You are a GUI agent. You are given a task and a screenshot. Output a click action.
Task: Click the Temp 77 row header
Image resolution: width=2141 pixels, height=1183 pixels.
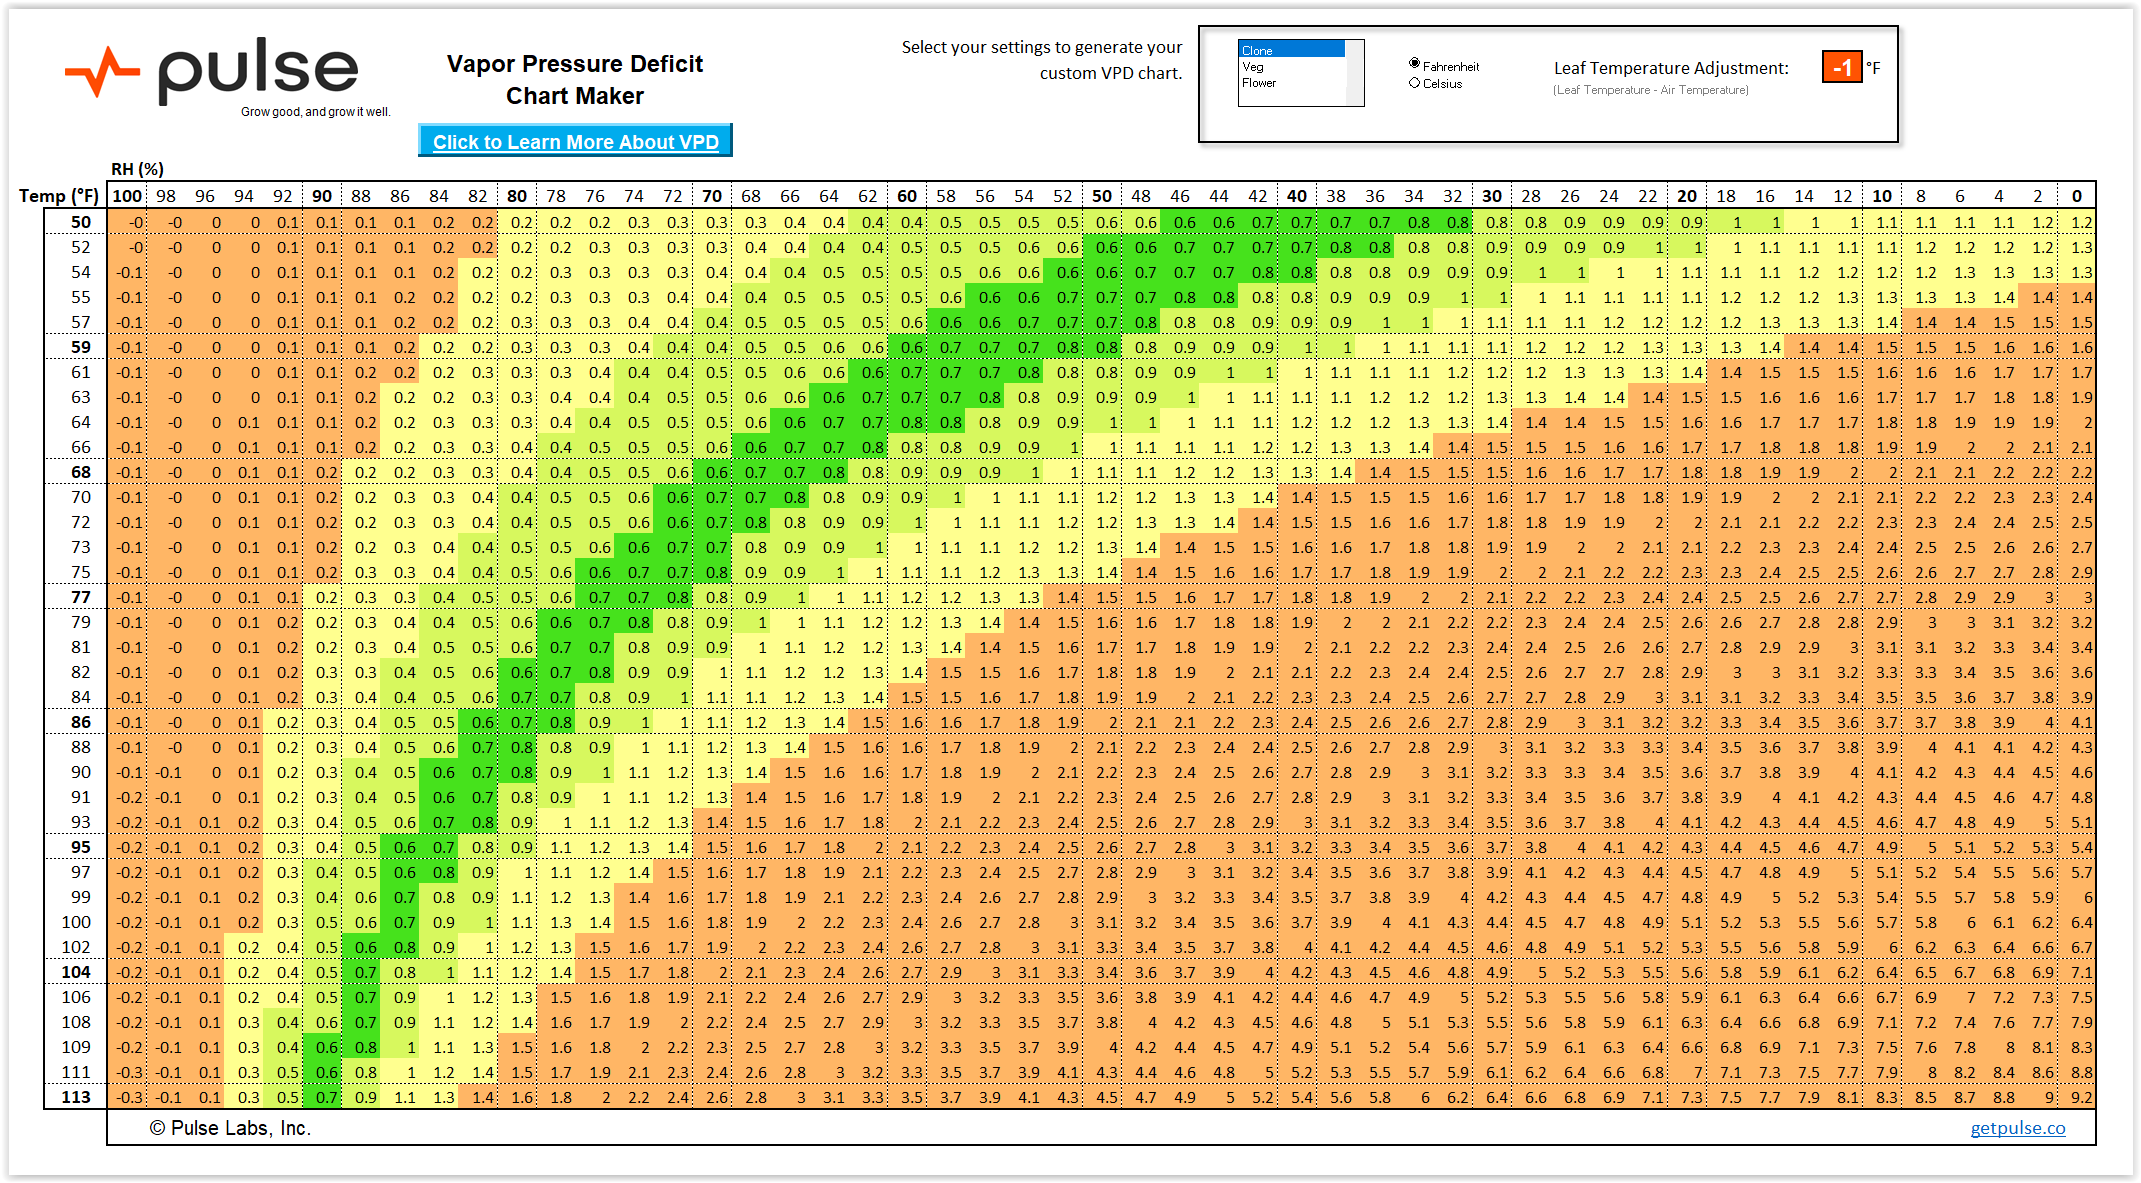point(80,597)
